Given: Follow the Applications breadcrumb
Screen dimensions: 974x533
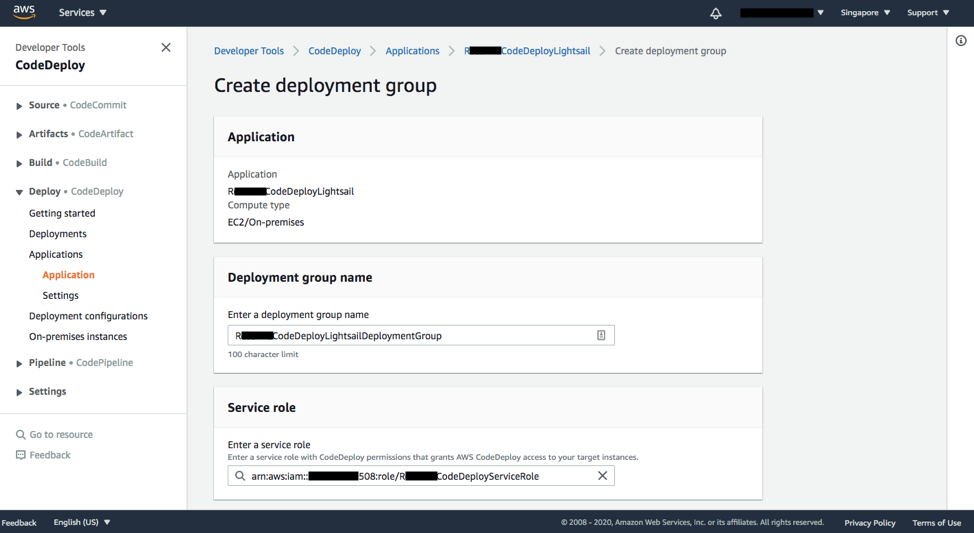Looking at the screenshot, I should pos(412,51).
